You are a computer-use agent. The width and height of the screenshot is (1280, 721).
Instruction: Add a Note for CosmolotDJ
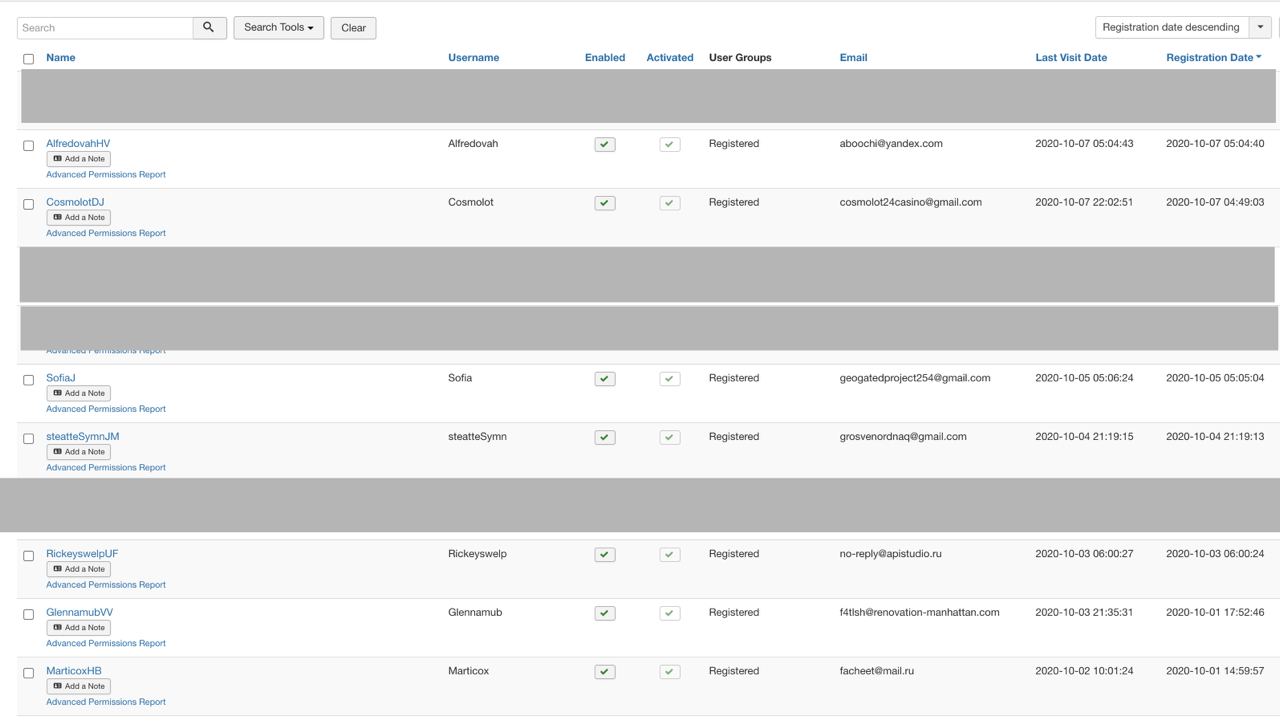[x=79, y=218]
